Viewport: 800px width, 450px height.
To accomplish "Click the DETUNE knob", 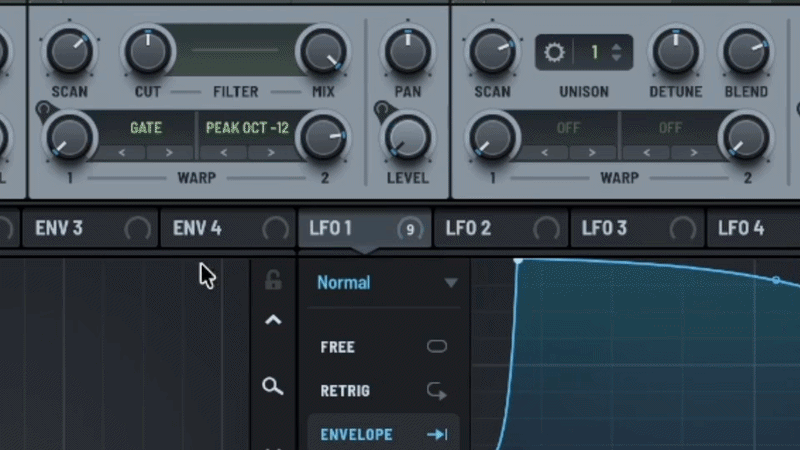I will pyautogui.click(x=676, y=52).
